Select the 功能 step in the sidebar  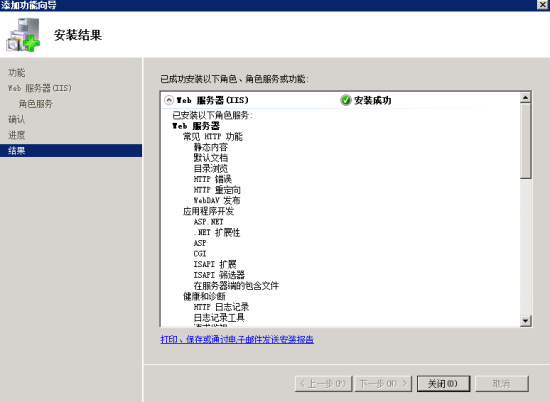point(16,73)
